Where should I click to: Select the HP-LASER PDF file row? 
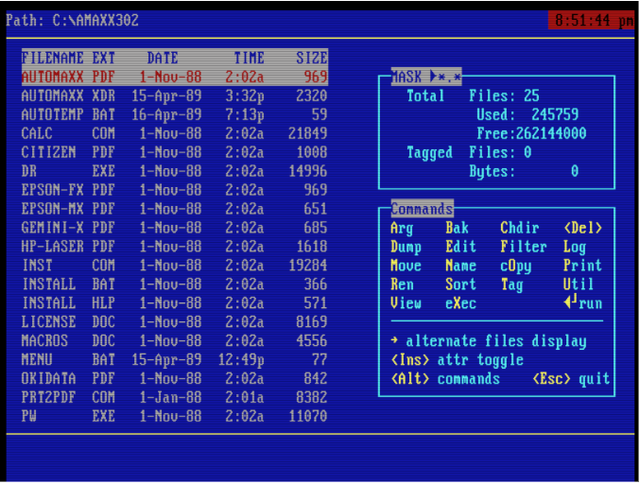tap(175, 246)
